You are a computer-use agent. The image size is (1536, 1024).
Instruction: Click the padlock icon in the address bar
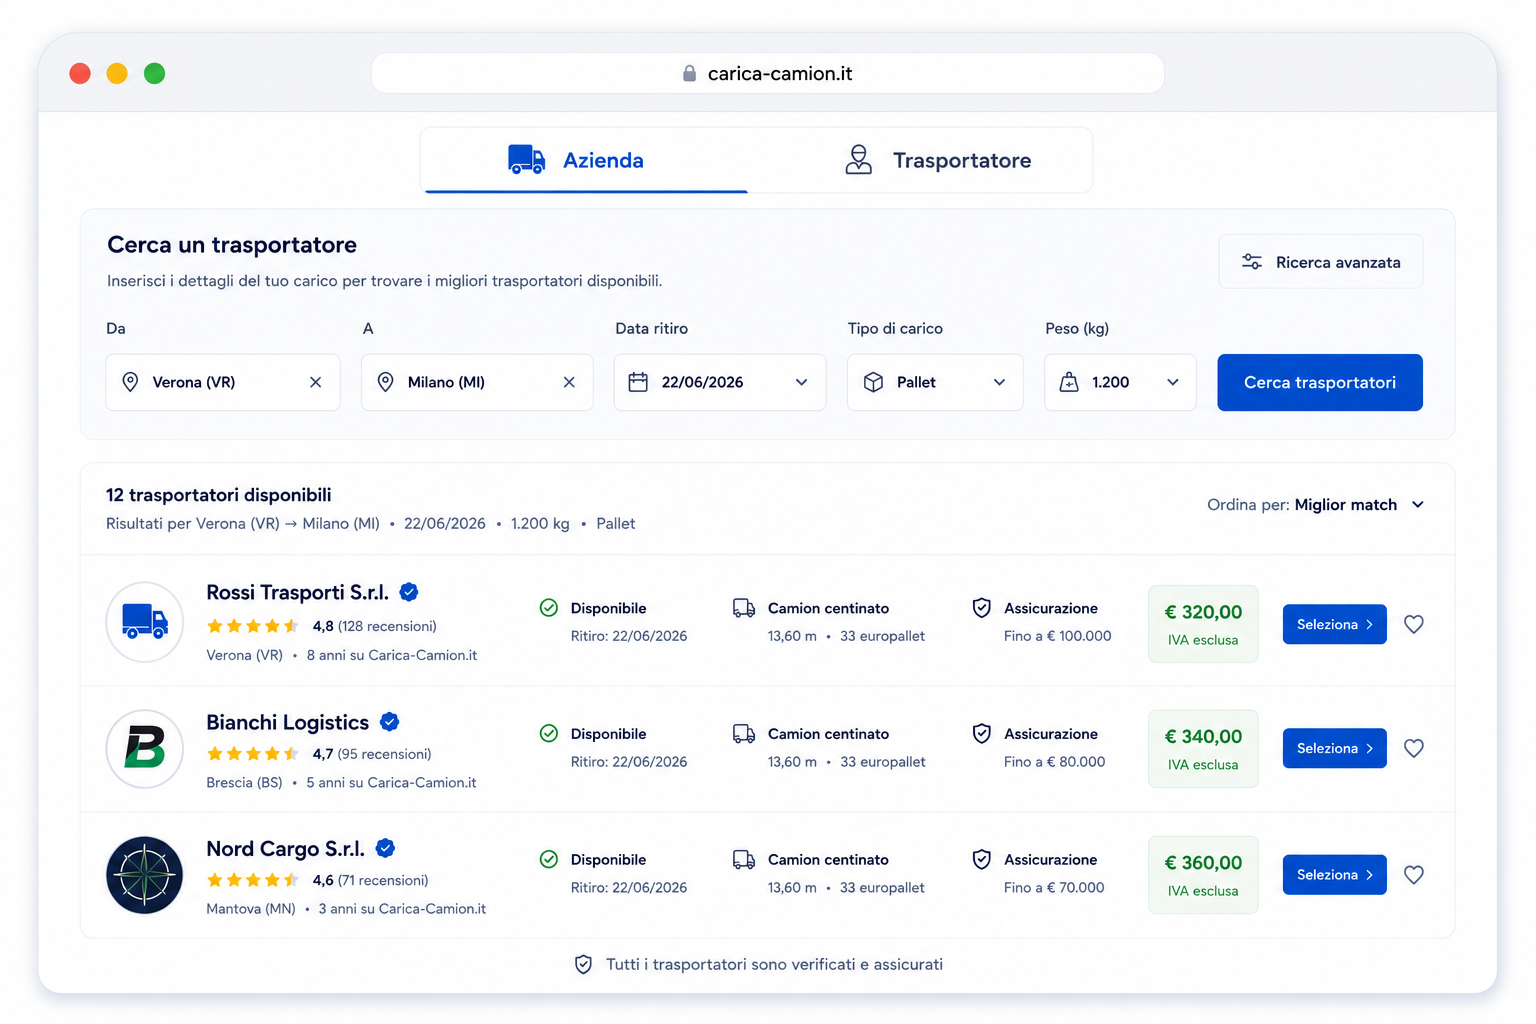689,73
